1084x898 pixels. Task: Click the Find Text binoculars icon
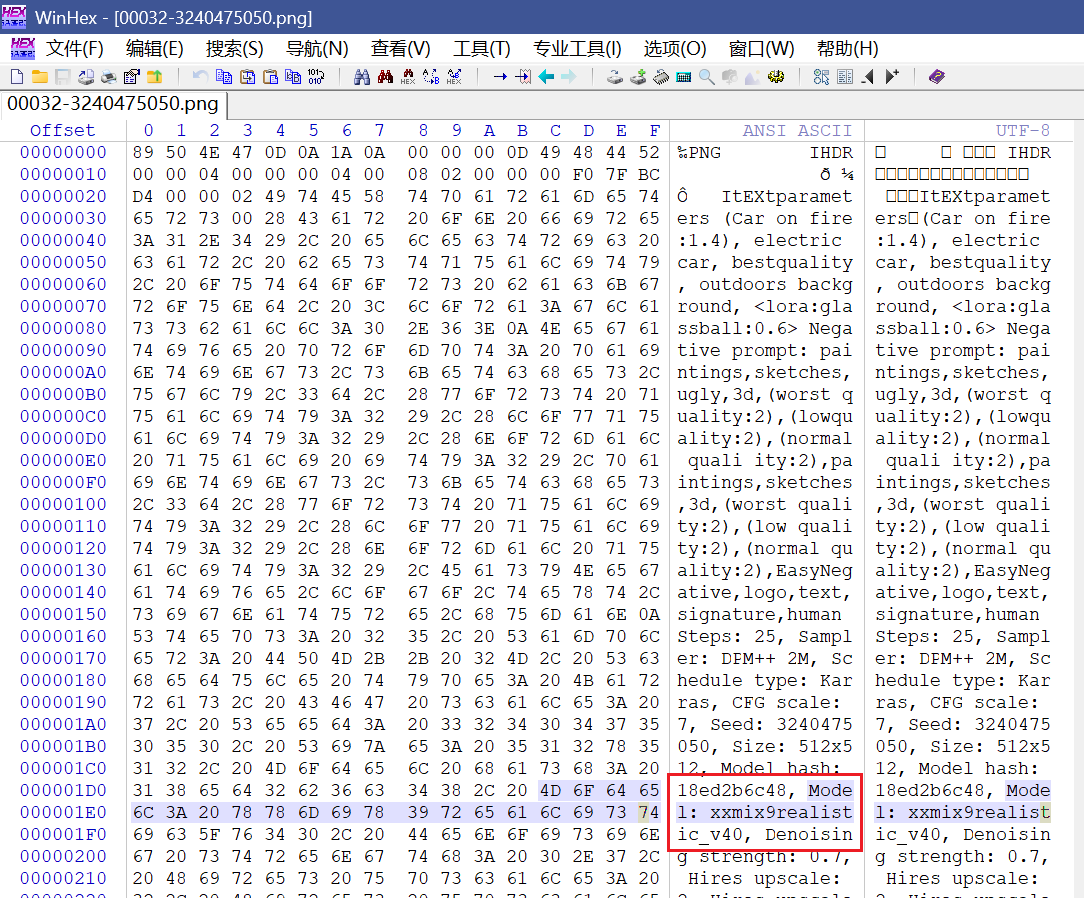[362, 77]
